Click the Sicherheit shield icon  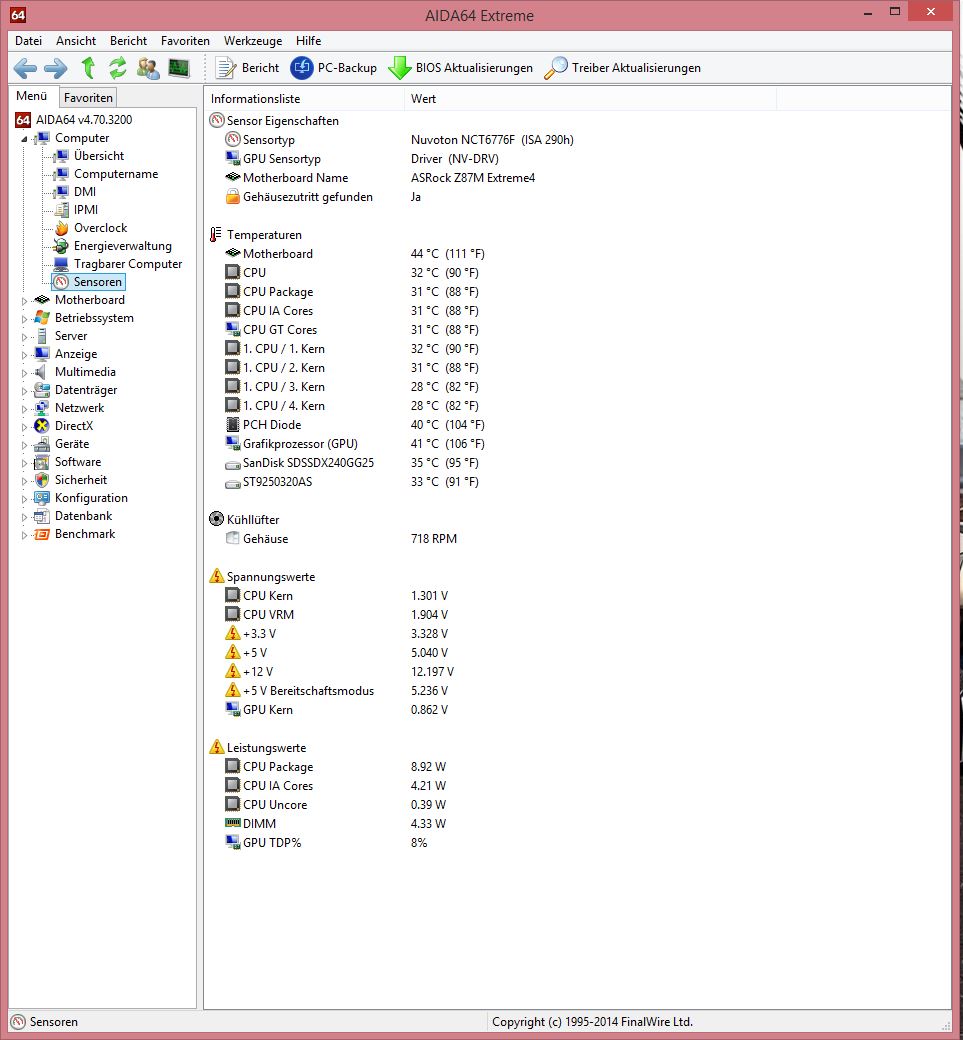point(42,480)
